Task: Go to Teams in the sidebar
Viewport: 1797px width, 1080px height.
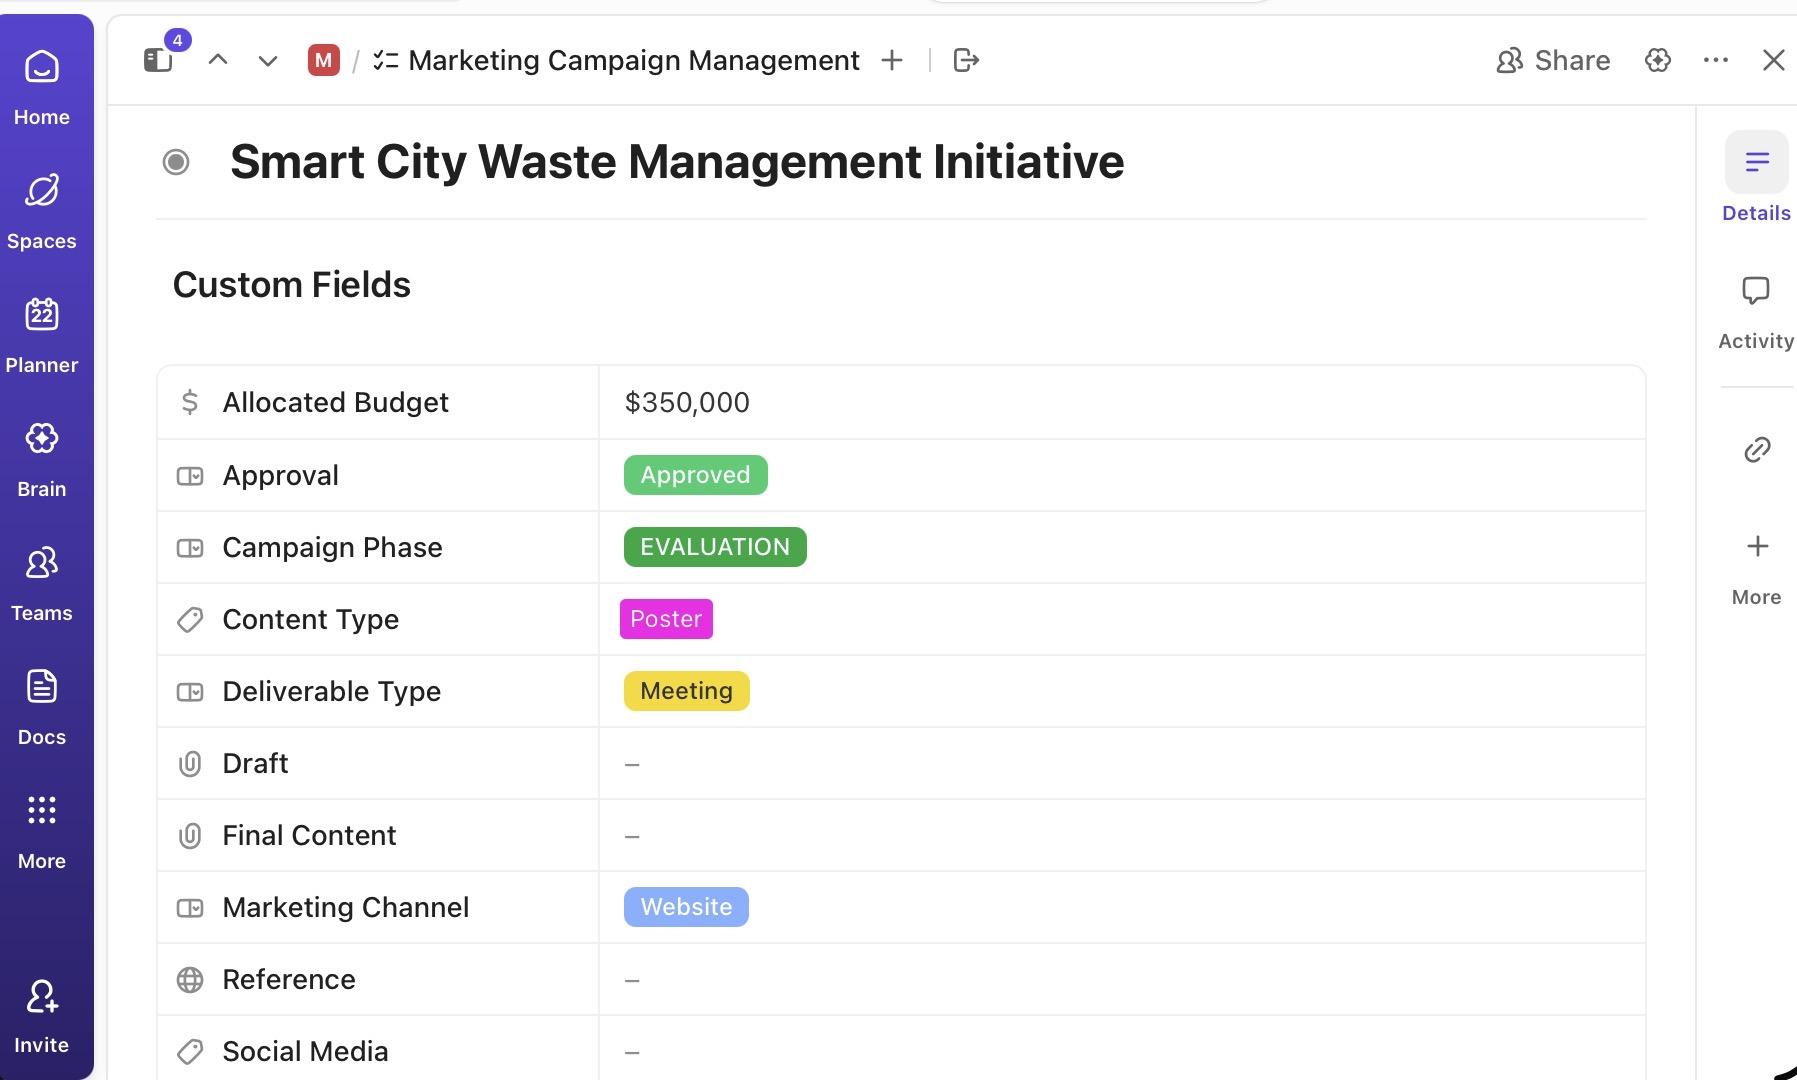Action: click(41, 582)
